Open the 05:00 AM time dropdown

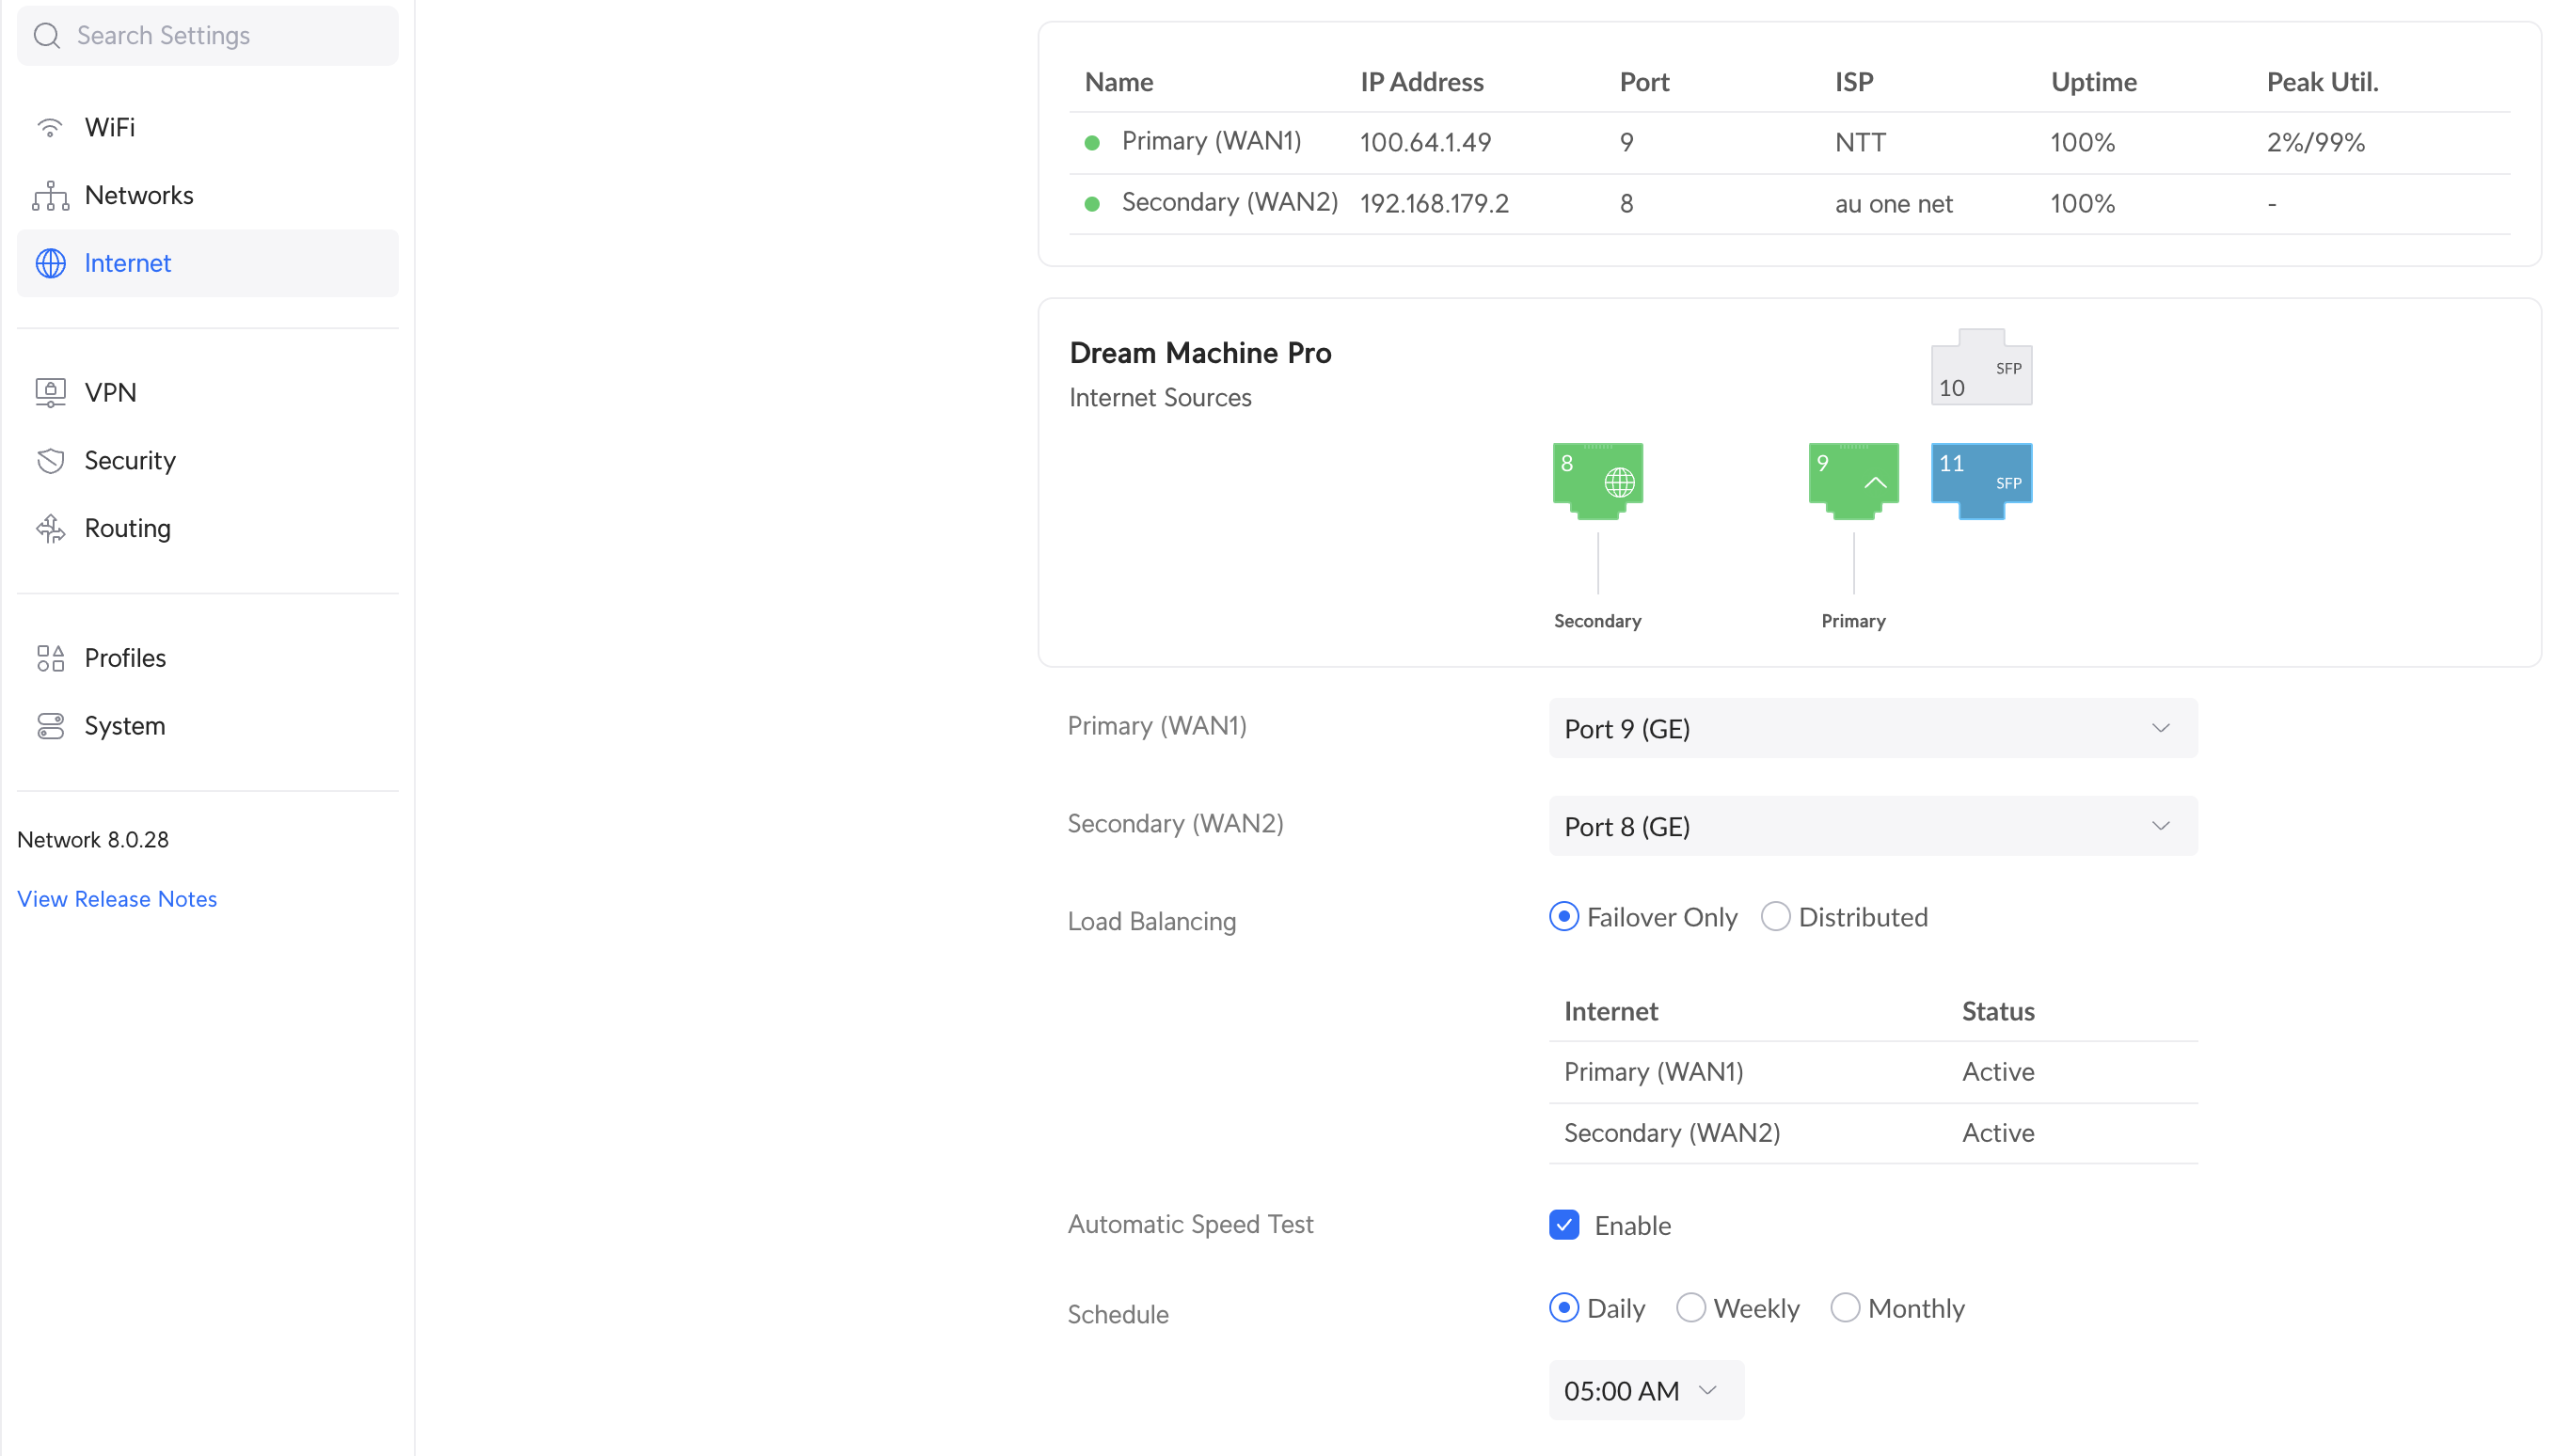click(1645, 1390)
